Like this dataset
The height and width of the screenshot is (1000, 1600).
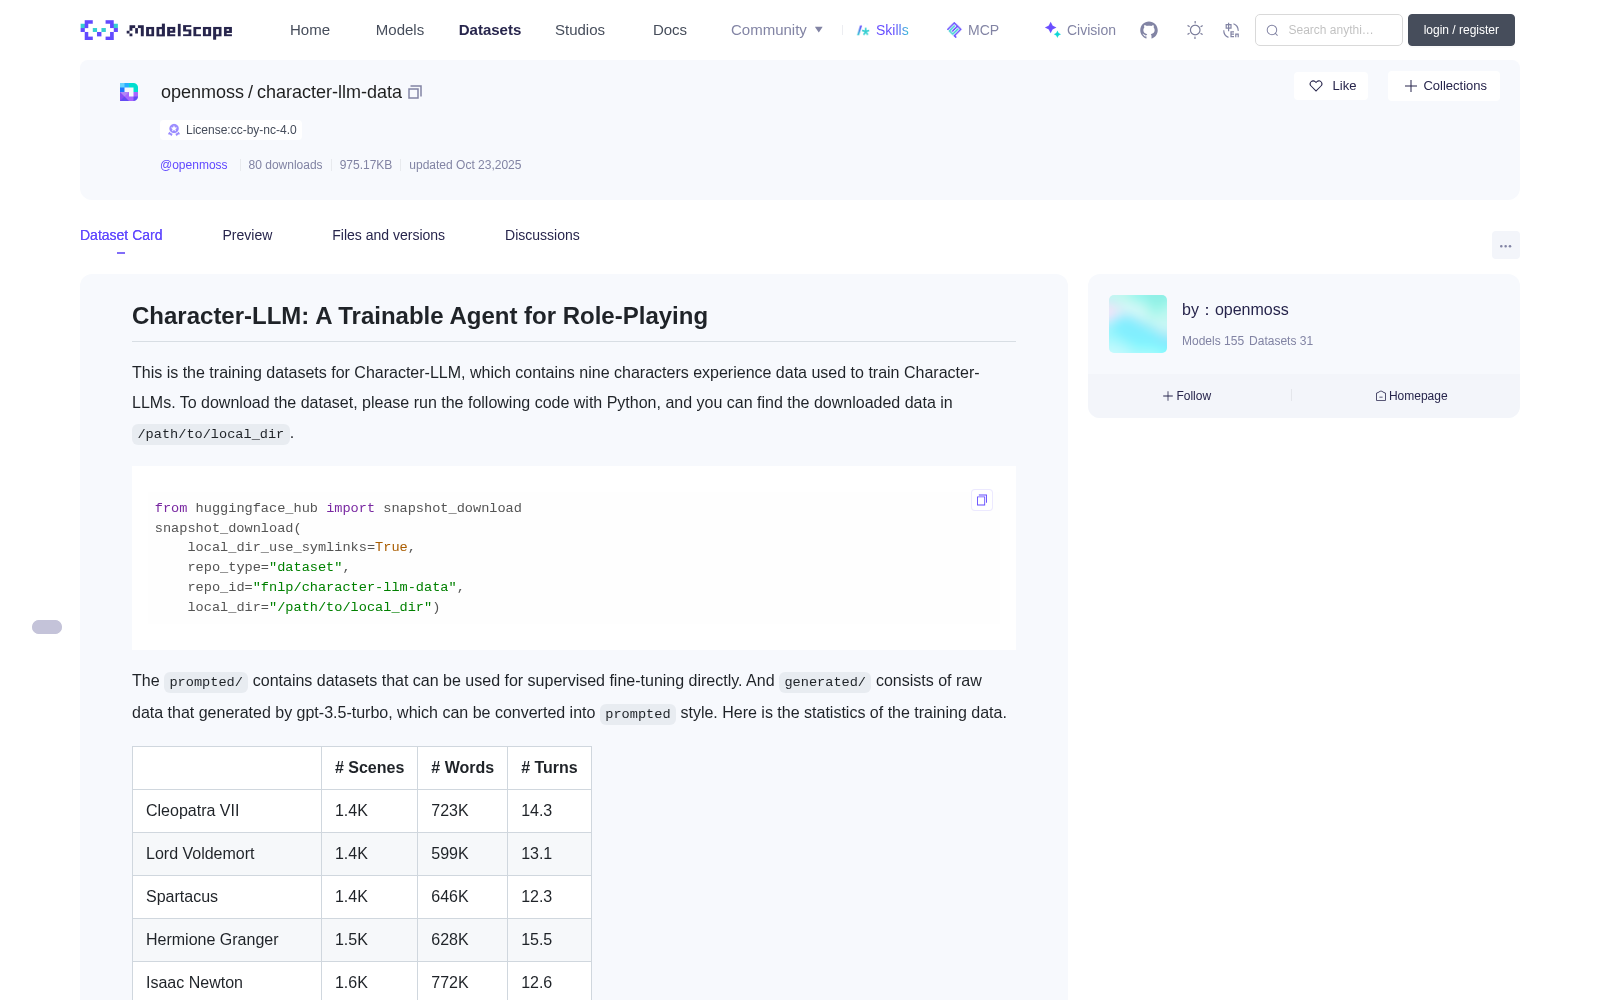pyautogui.click(x=1332, y=86)
